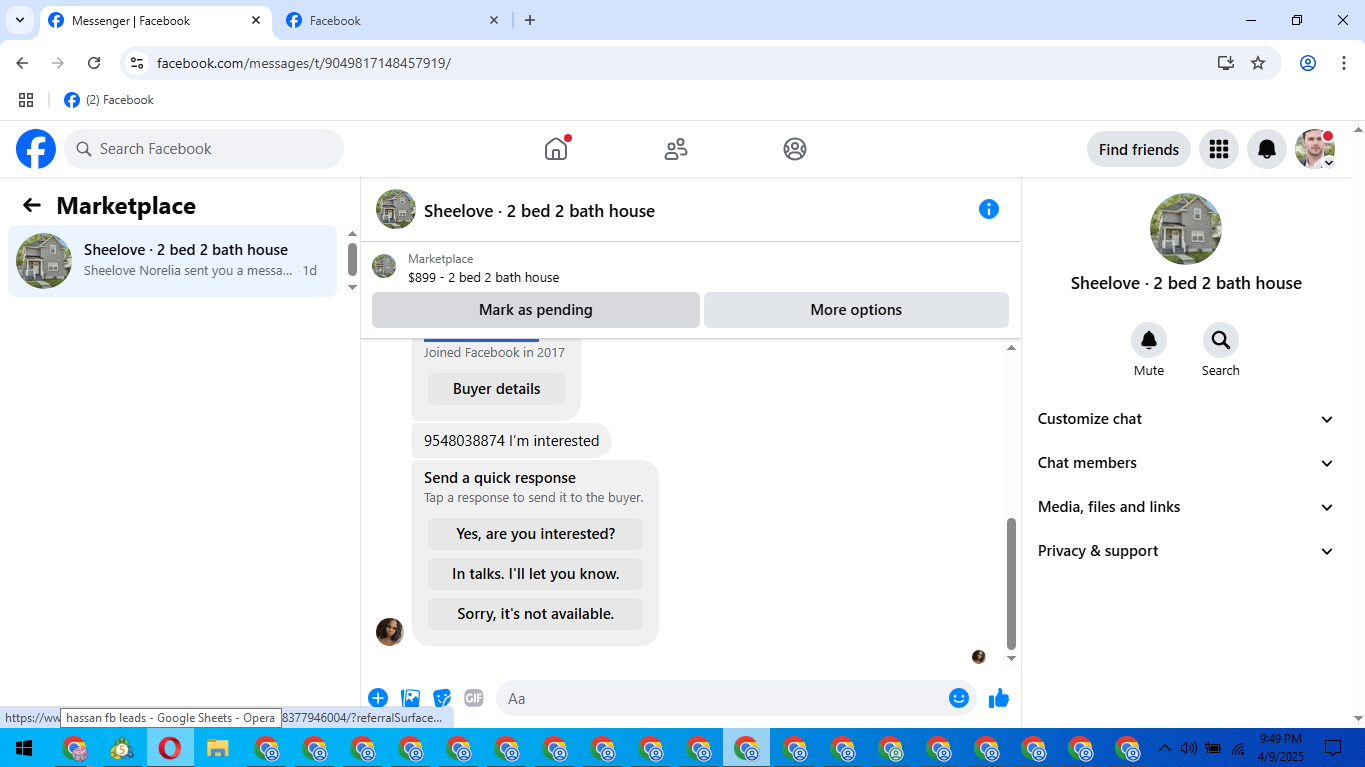This screenshot has height=767, width=1365.
Task: Open the Chrome tab search dropdown
Action: coord(19,20)
